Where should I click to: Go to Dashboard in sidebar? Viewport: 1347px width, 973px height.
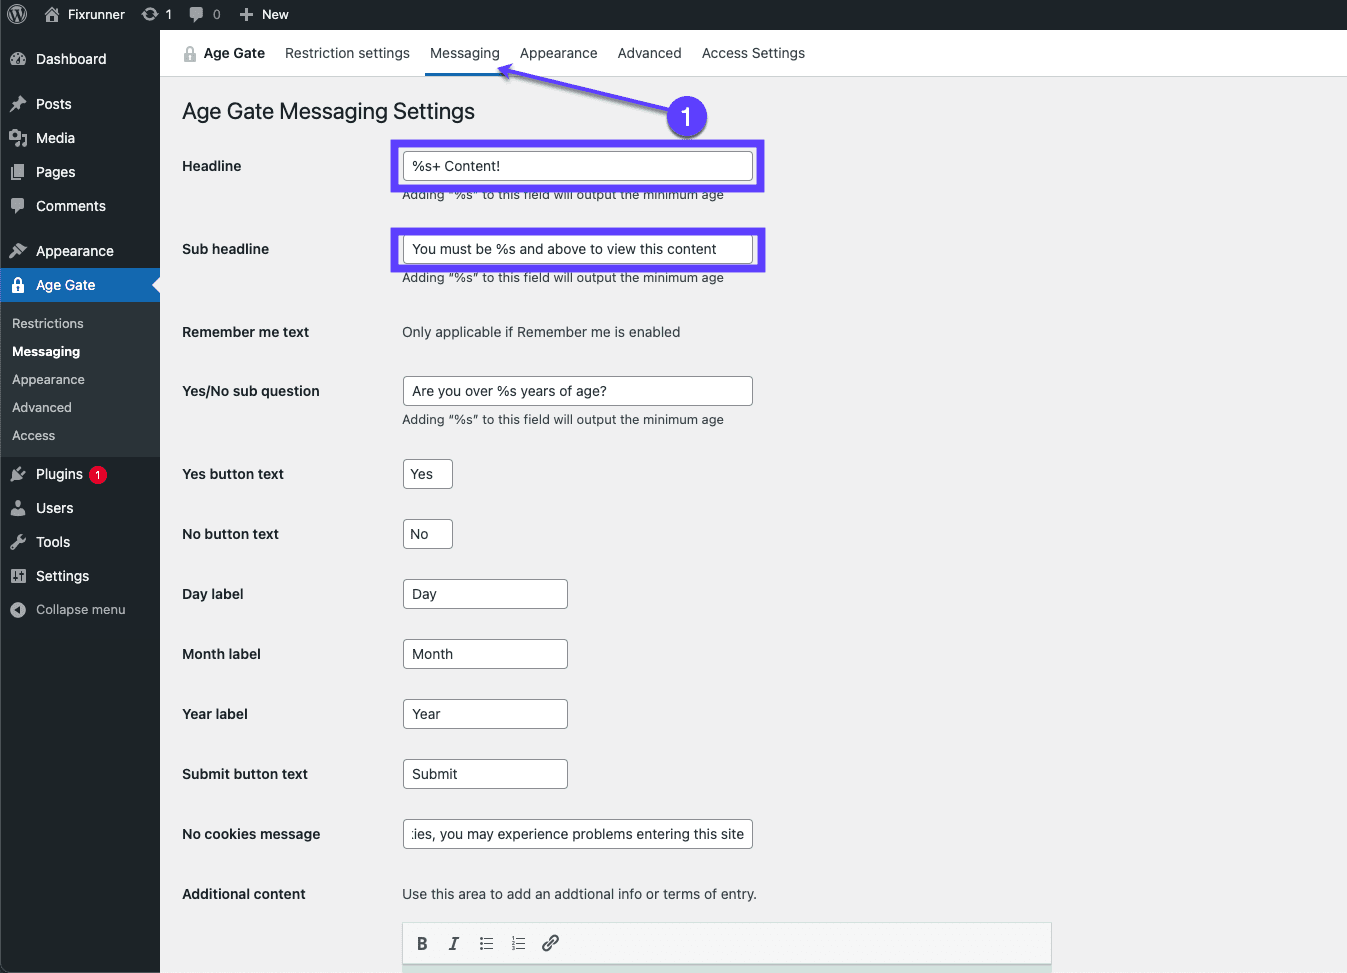click(71, 59)
